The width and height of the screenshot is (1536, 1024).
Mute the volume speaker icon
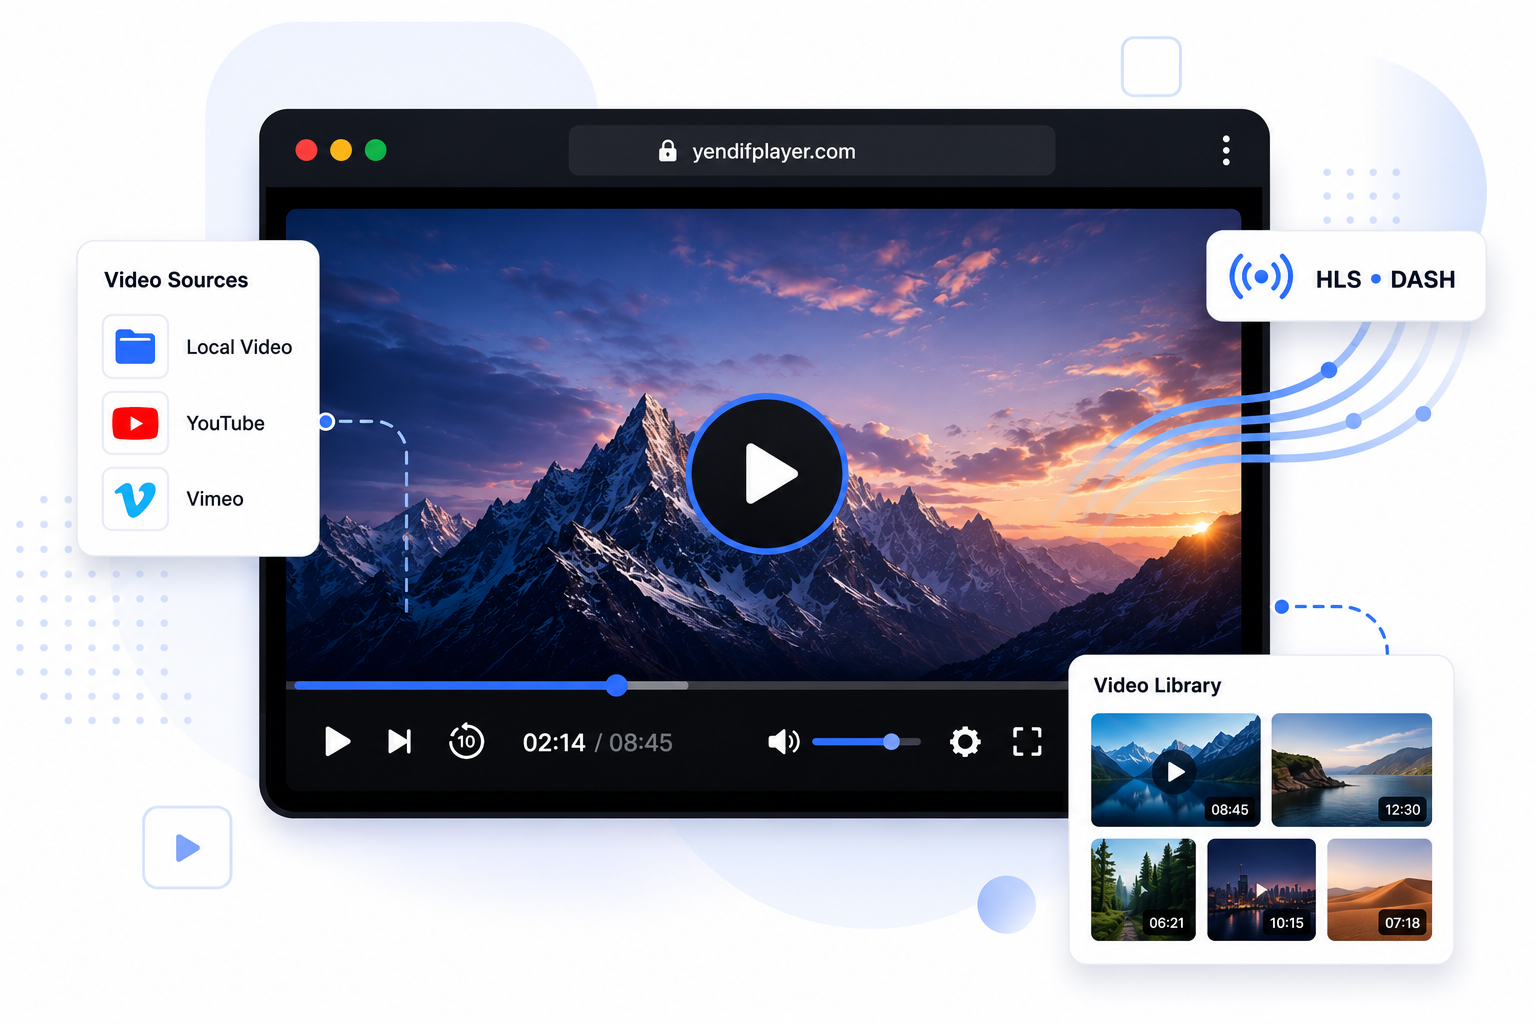(783, 741)
